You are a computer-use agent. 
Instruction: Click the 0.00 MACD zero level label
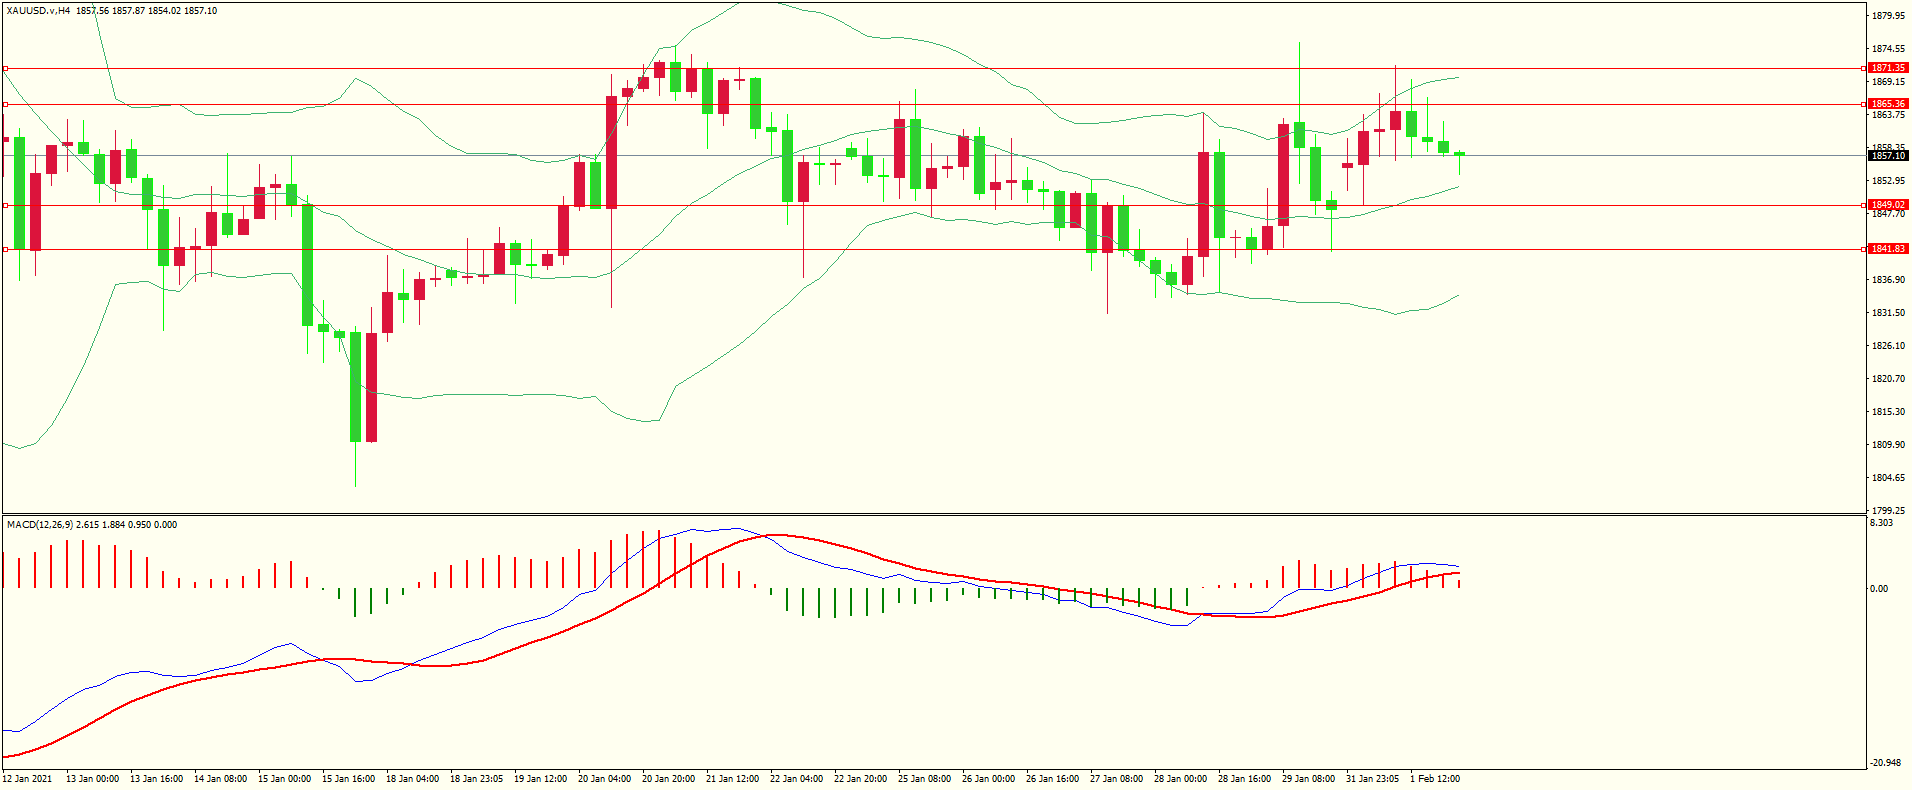tap(1879, 589)
